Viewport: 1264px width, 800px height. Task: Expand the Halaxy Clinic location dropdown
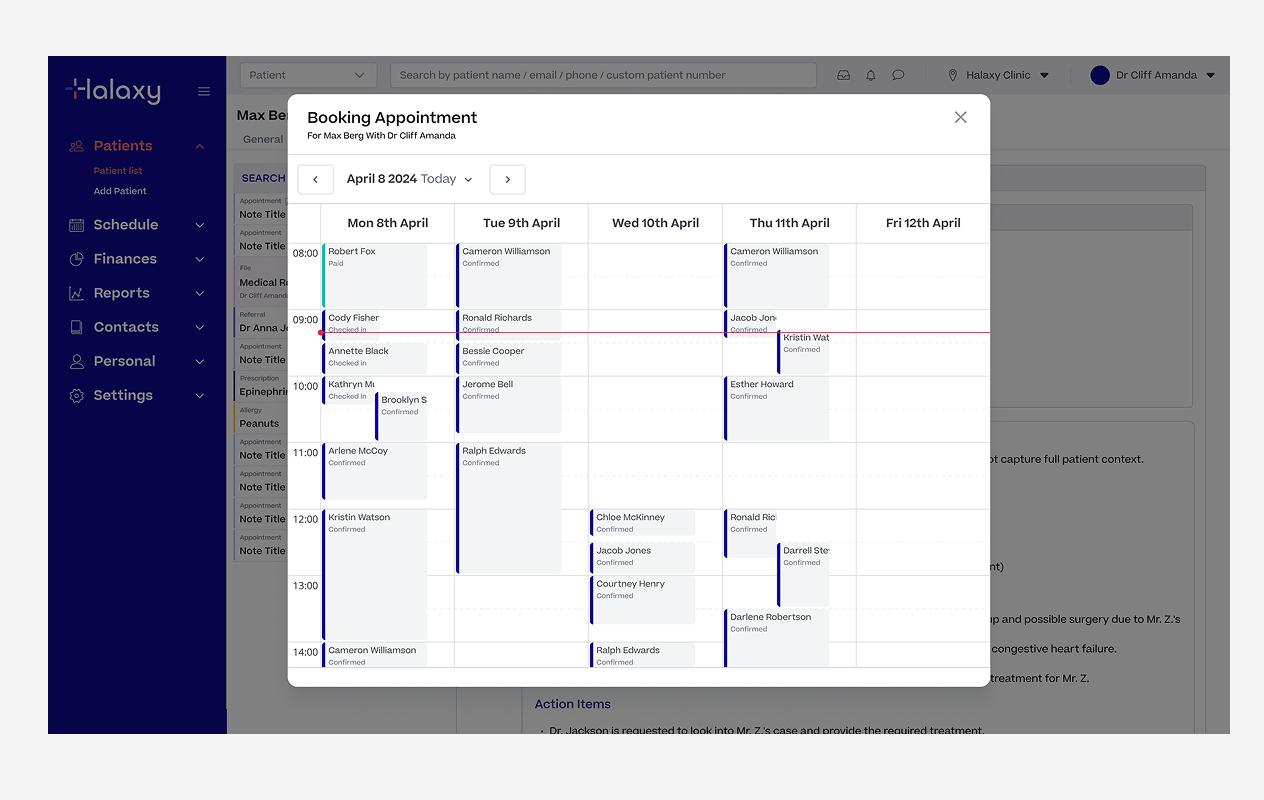[x=1044, y=75]
